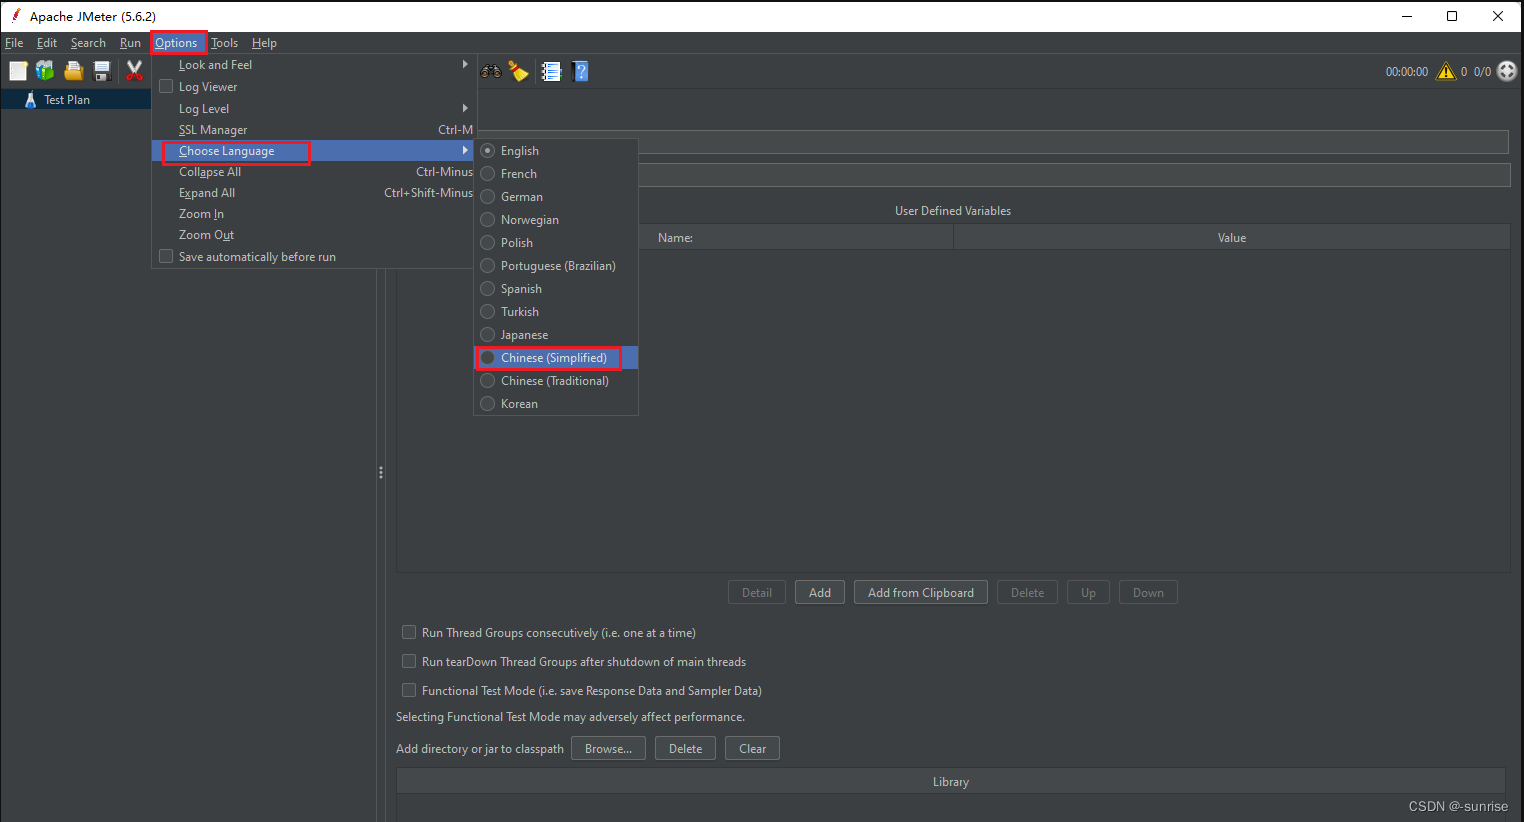Select the French language option

pos(556,174)
